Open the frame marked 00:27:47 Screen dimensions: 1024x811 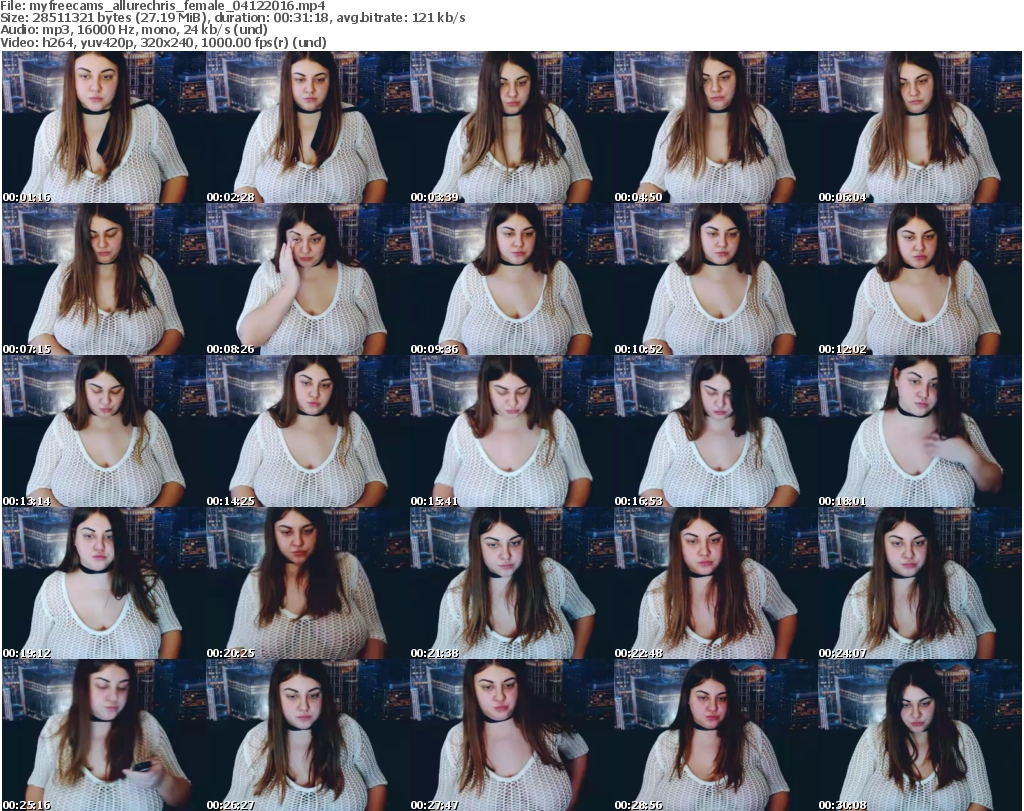click(x=511, y=735)
